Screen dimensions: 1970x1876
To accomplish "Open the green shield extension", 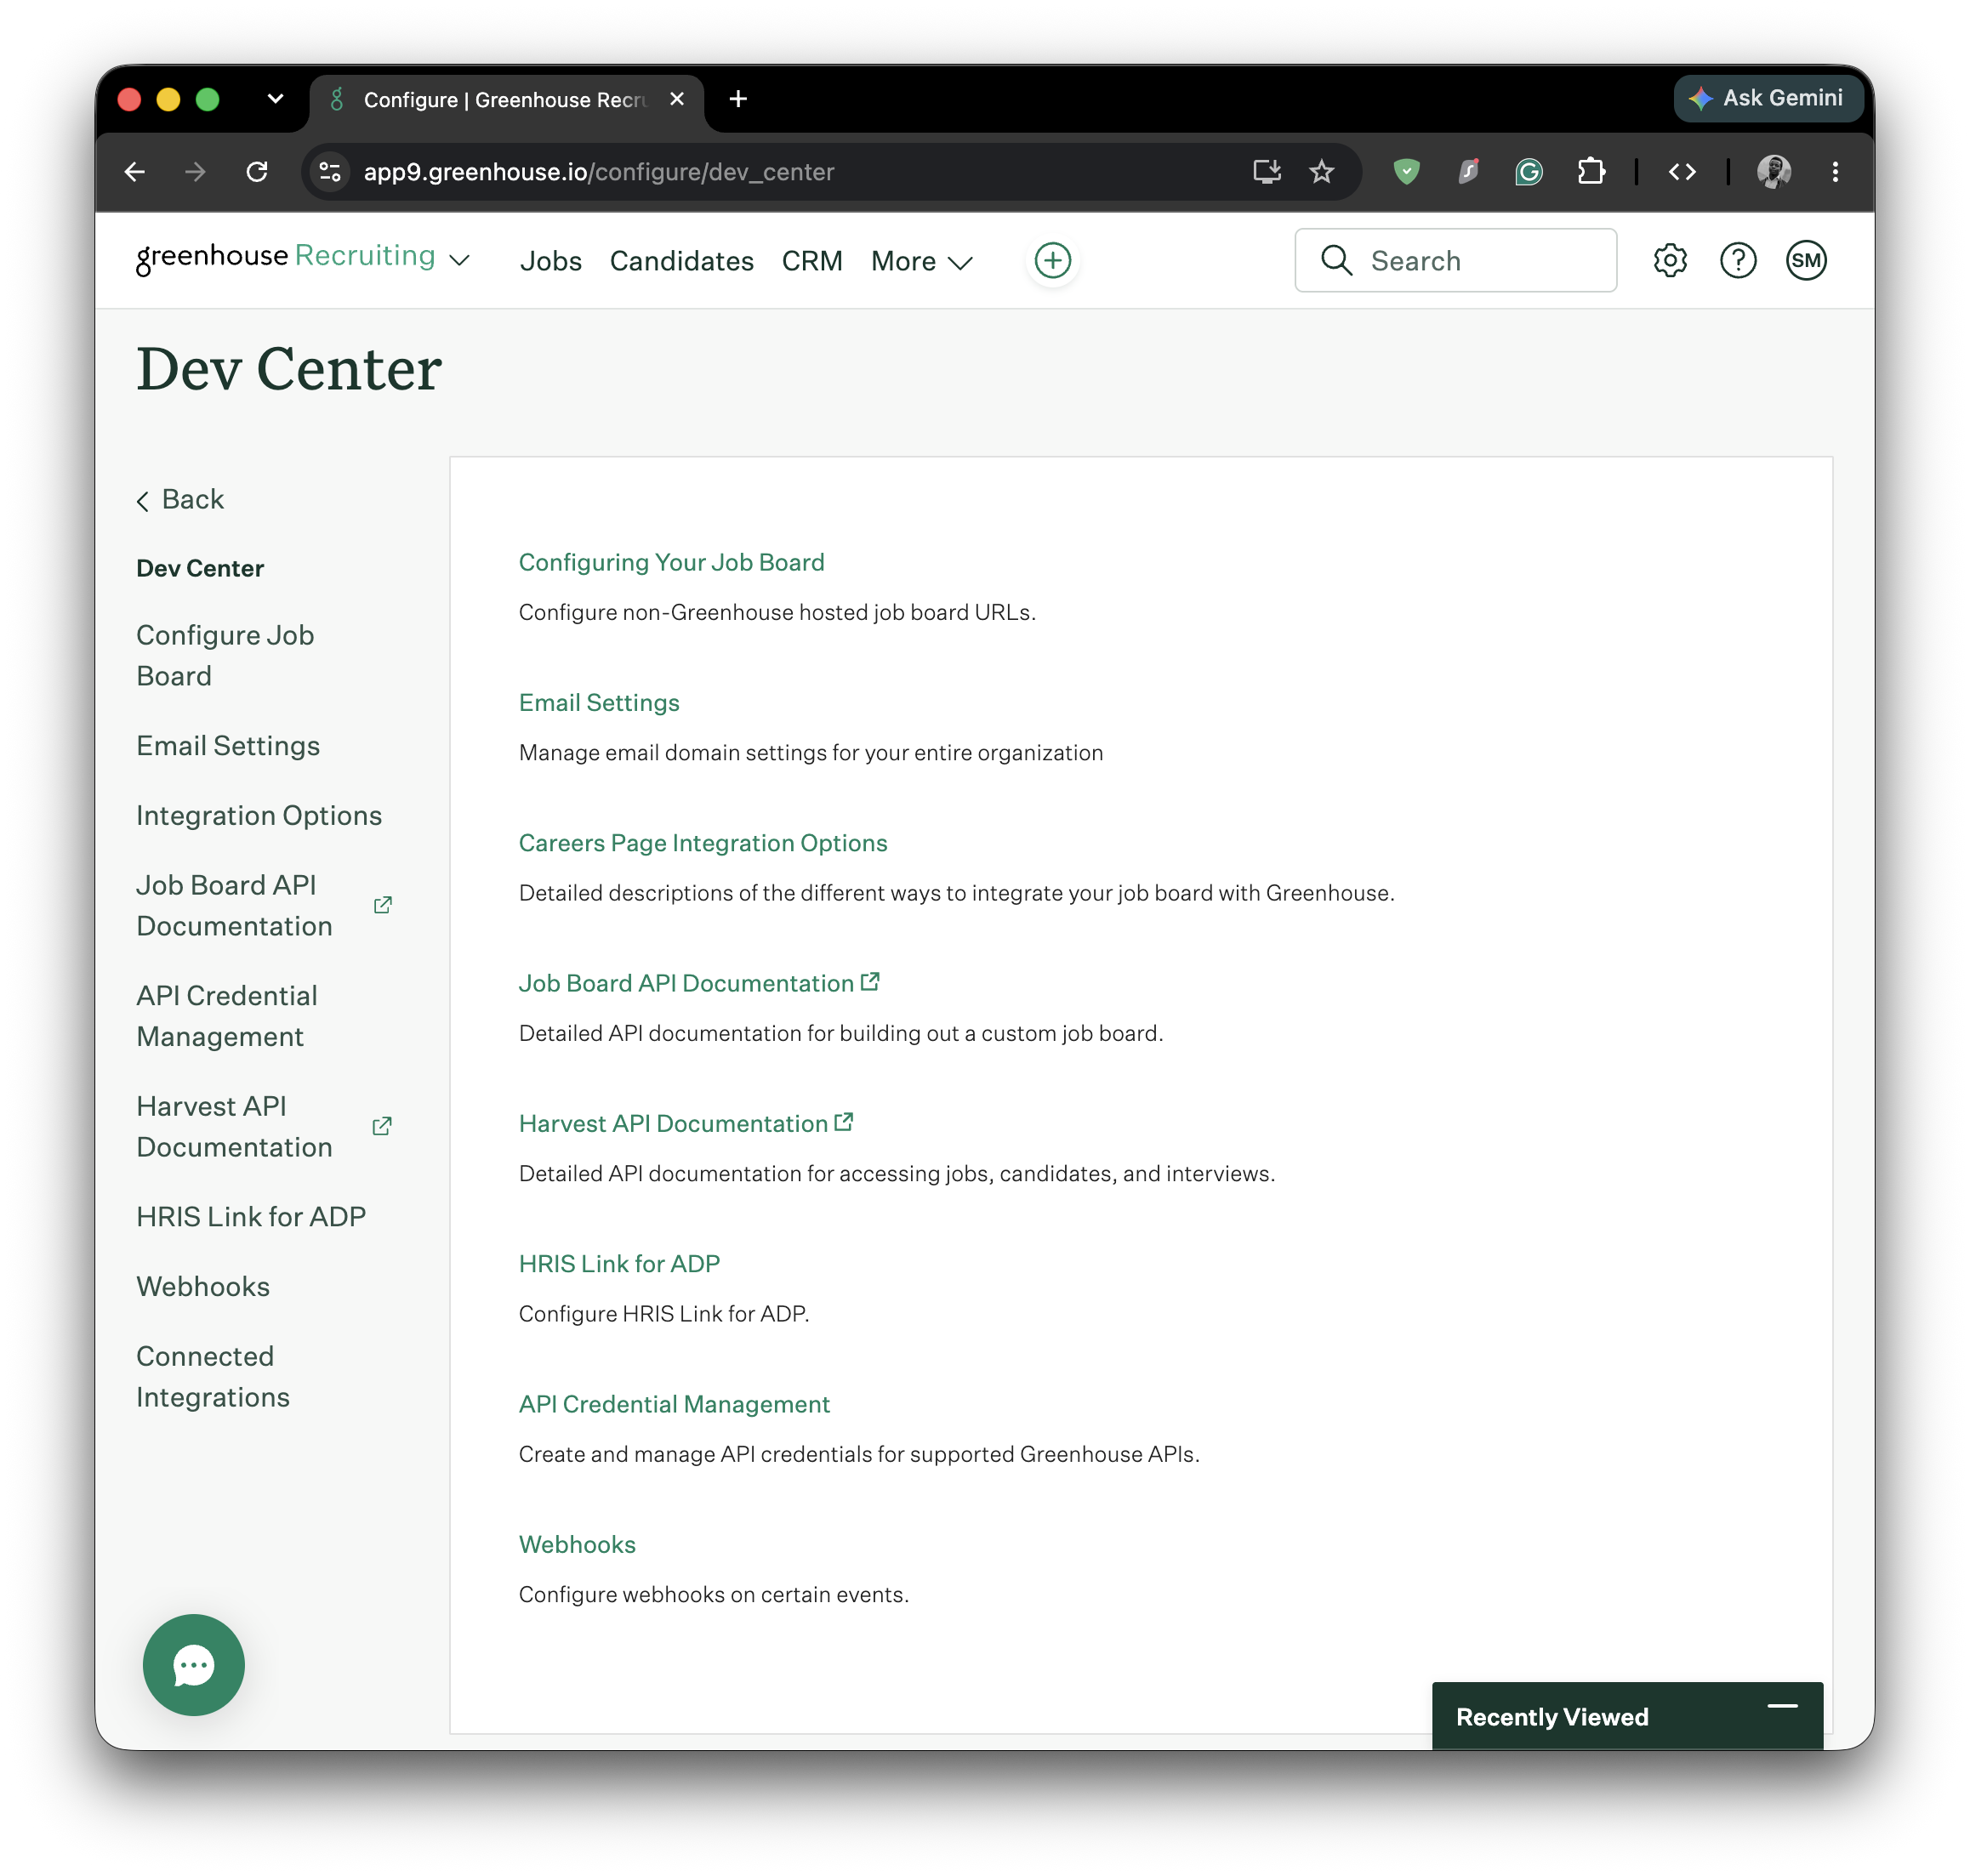I will point(1406,172).
